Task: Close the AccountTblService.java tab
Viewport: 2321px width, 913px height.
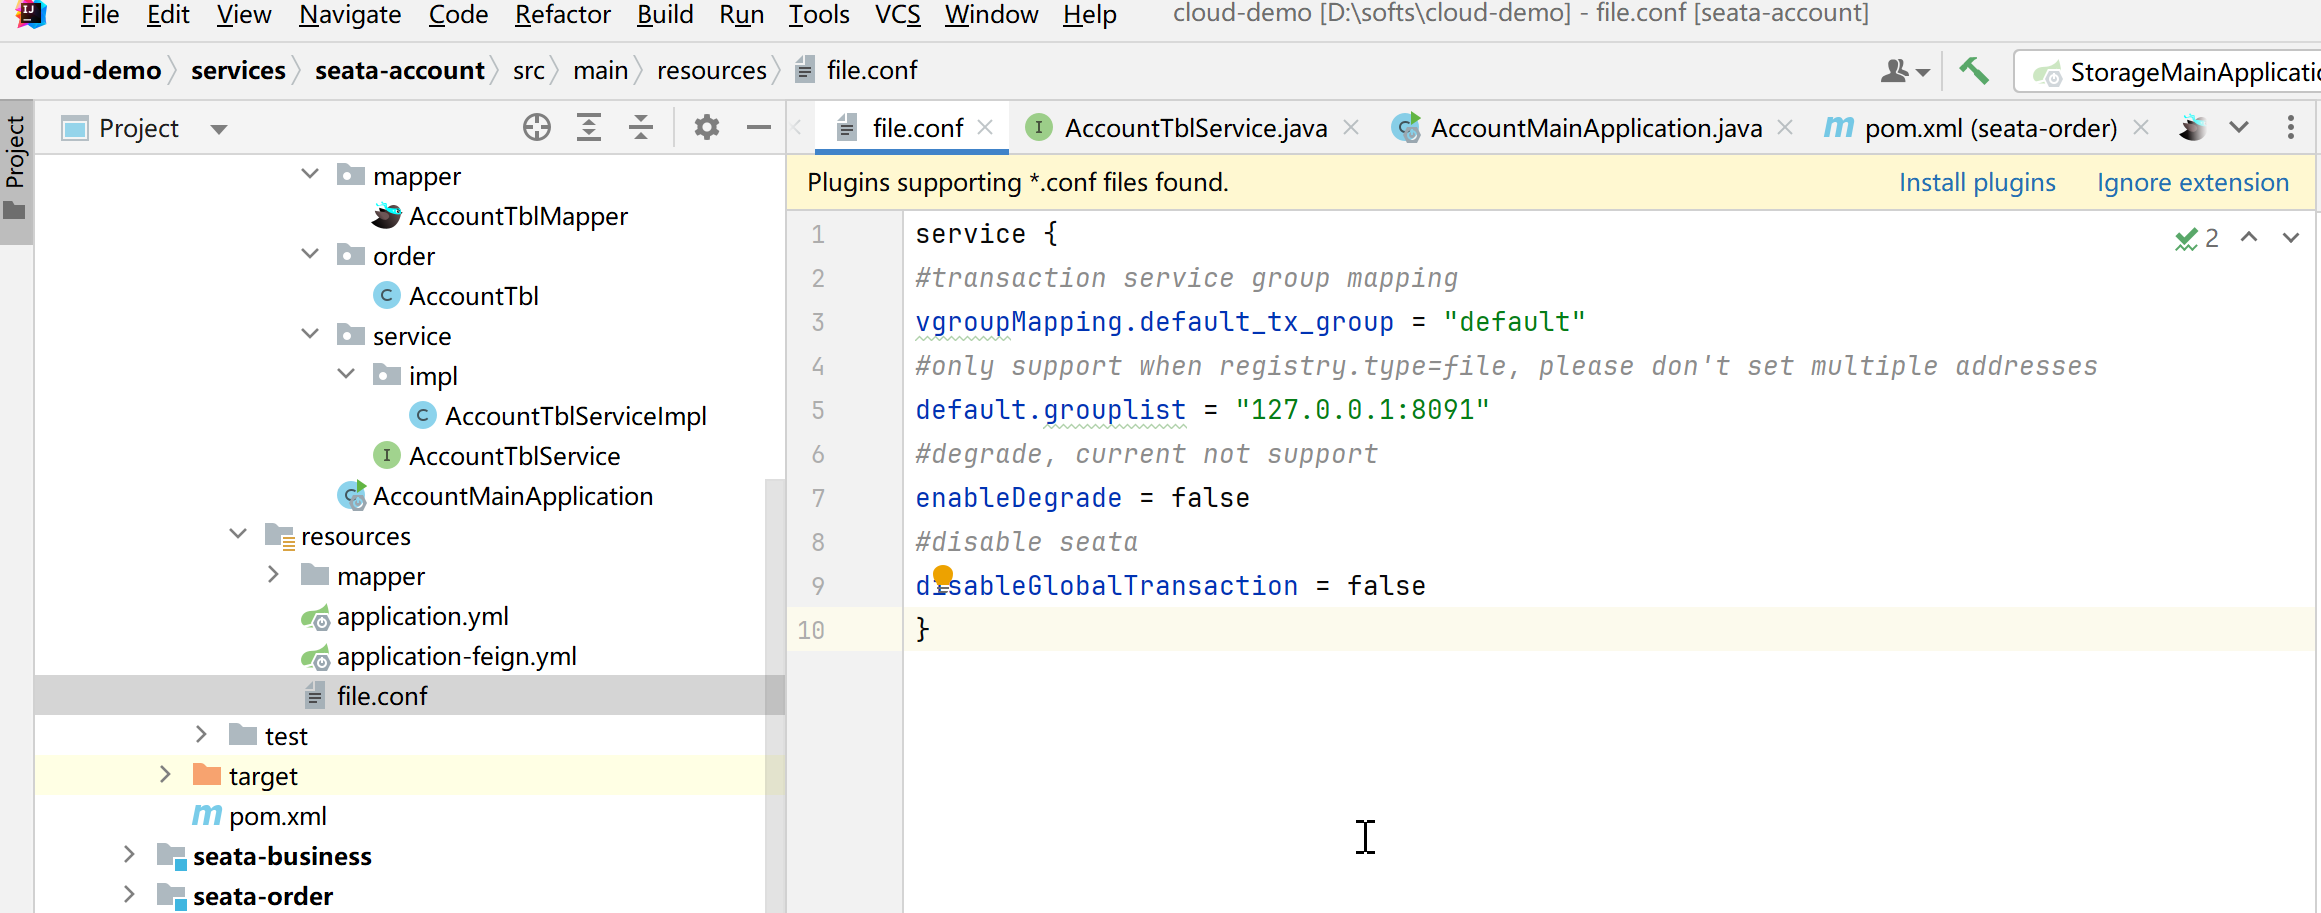Action: click(x=1351, y=128)
